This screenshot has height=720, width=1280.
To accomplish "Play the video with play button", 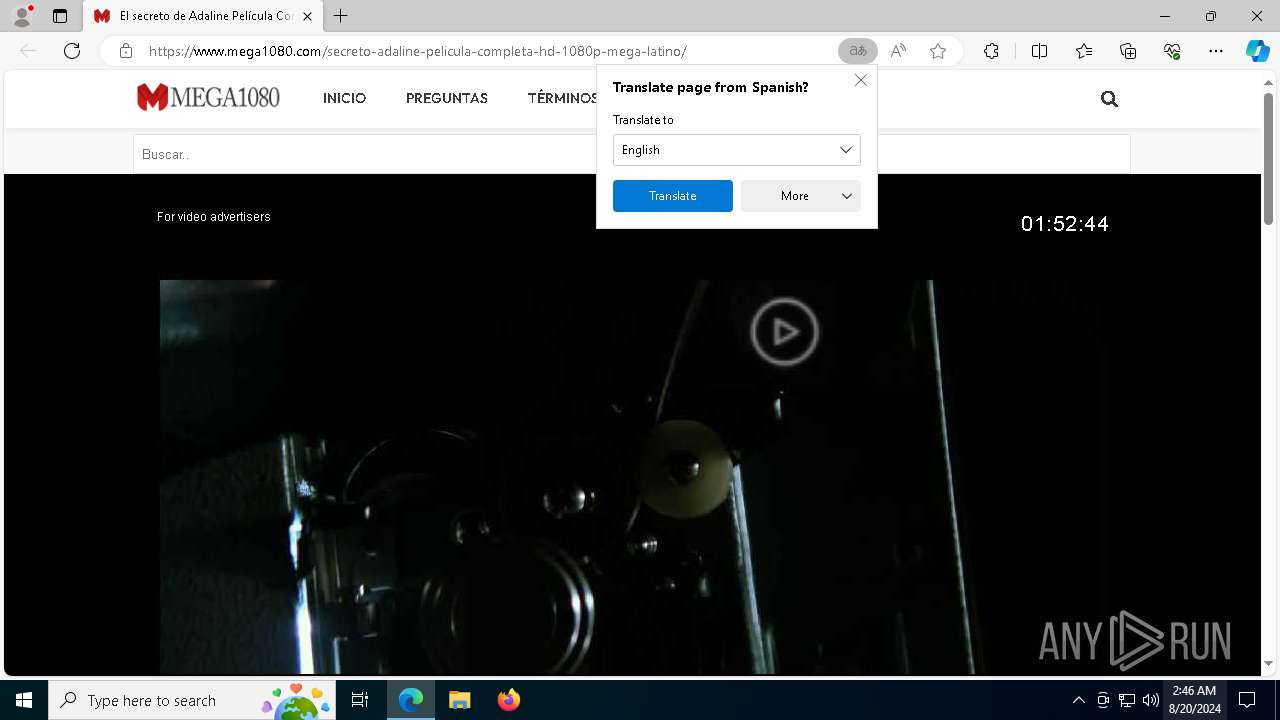I will [785, 332].
